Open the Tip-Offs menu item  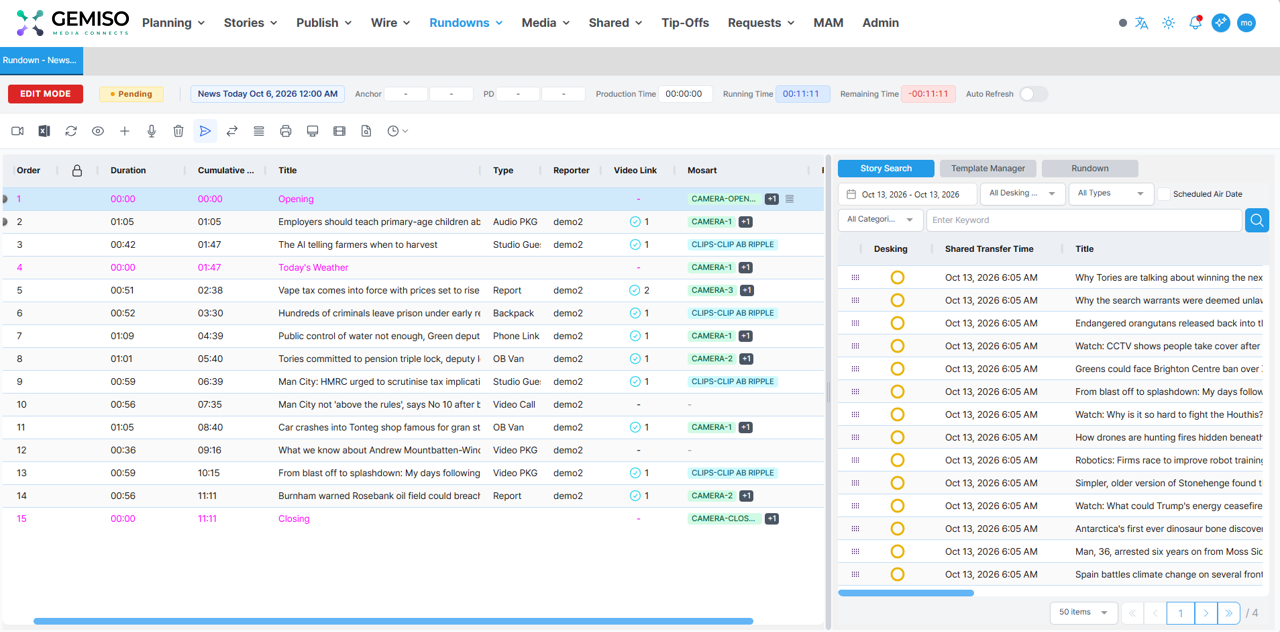click(x=685, y=23)
